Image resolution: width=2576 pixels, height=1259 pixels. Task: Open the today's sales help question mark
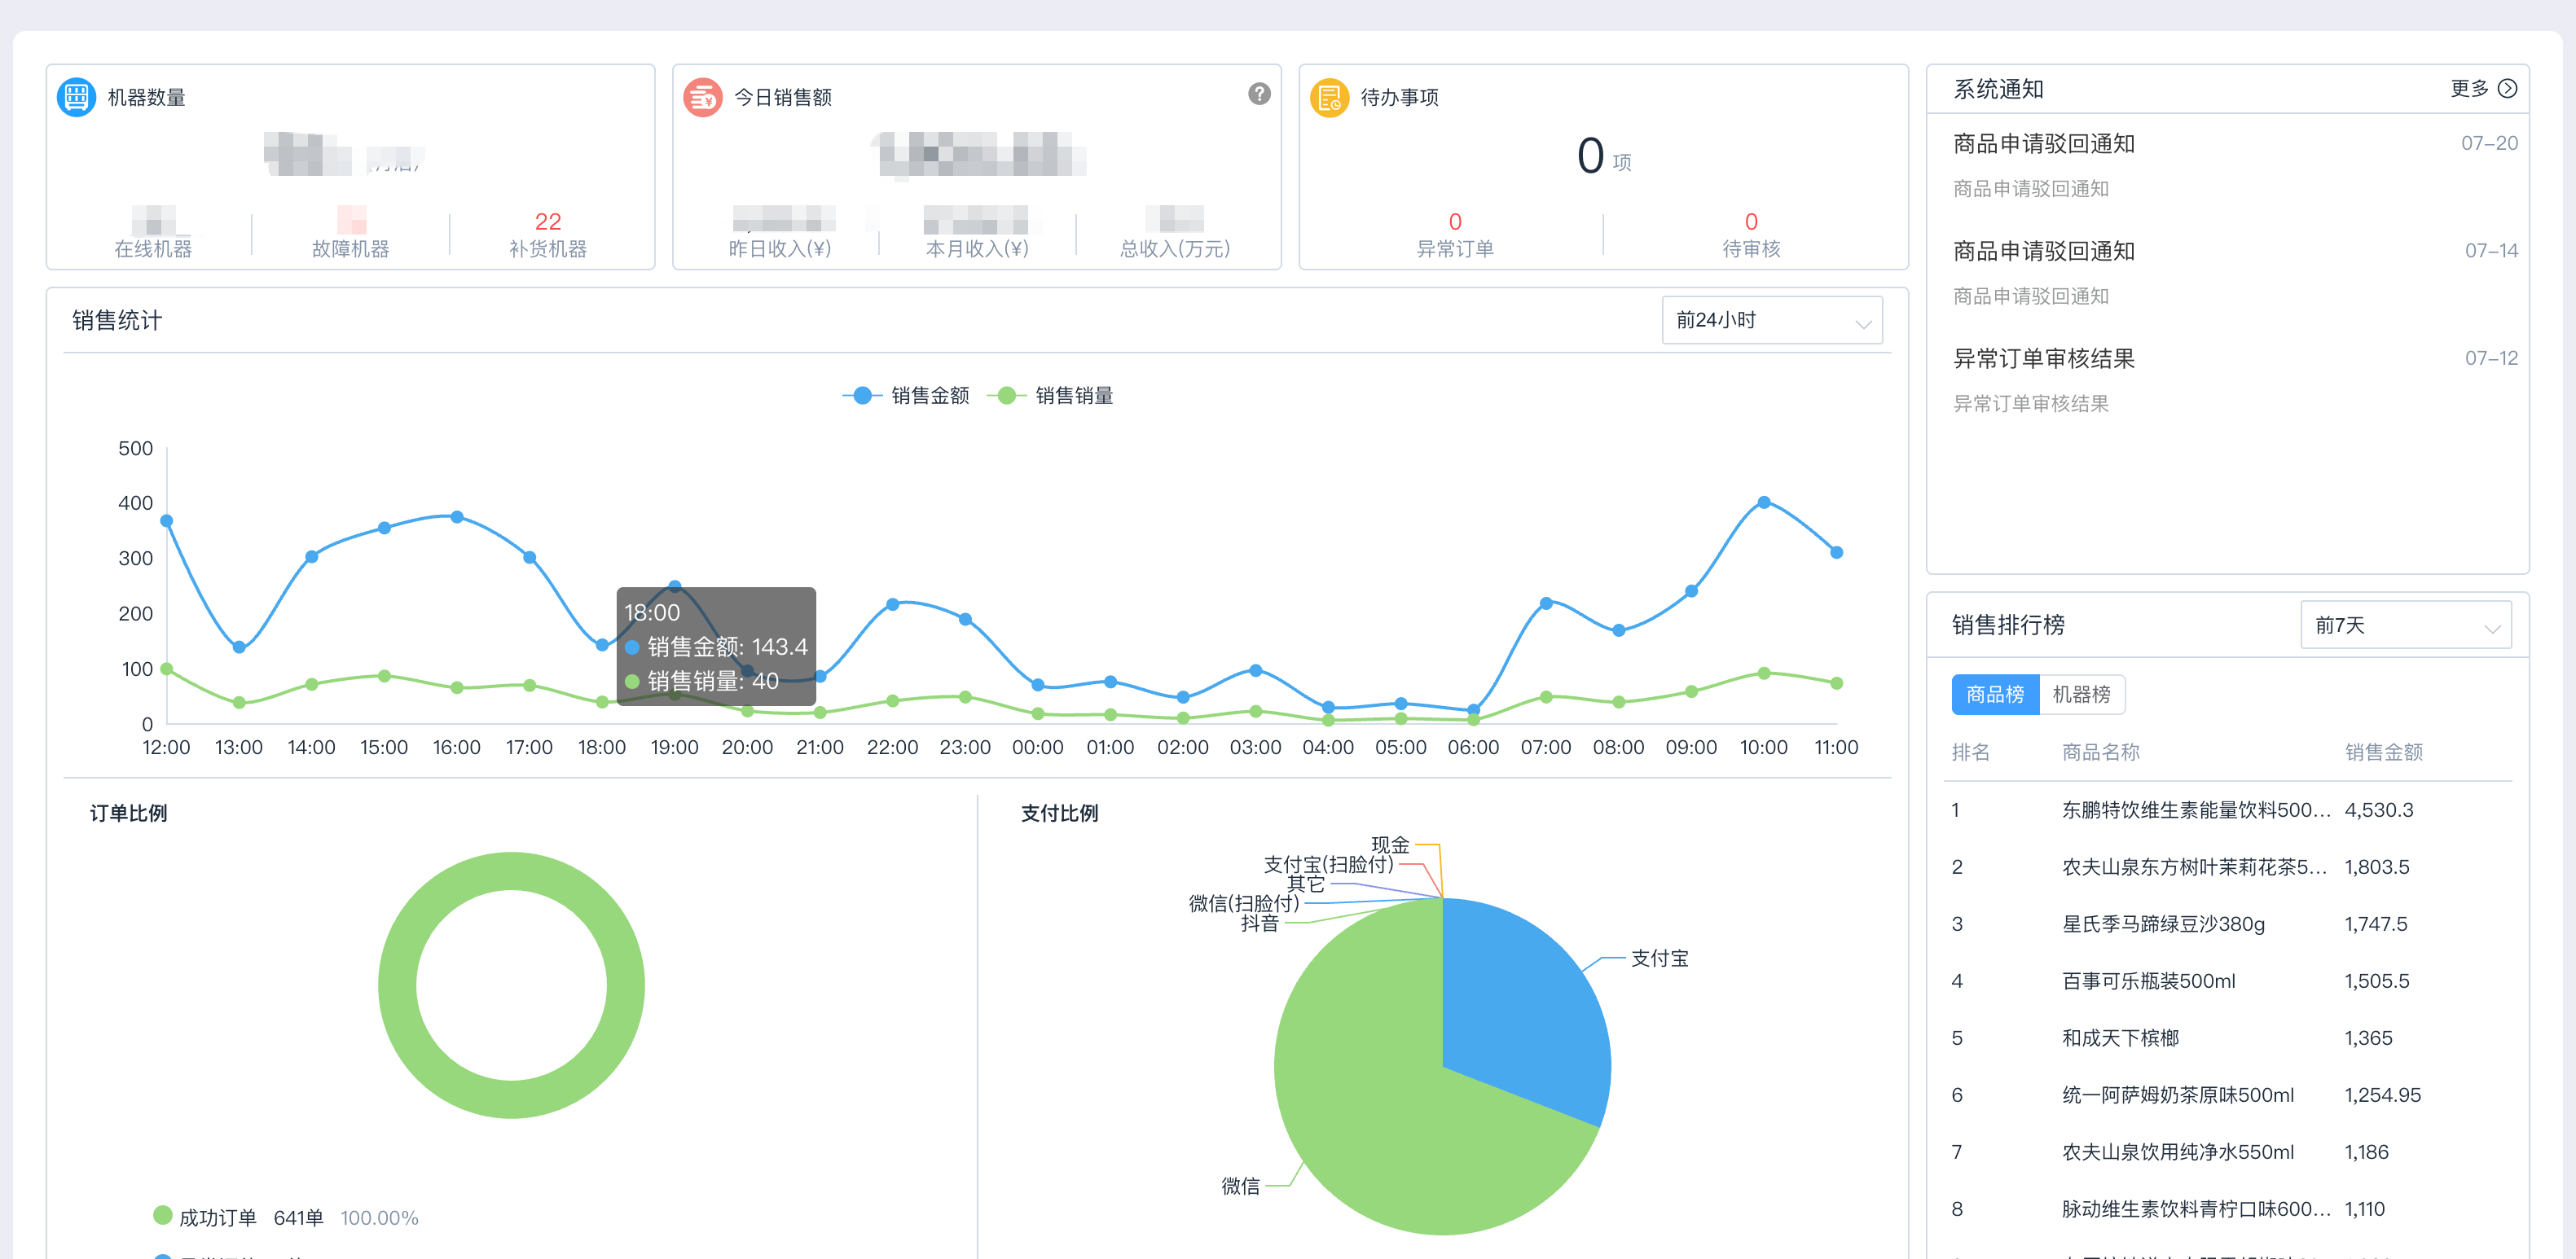pos(1259,93)
